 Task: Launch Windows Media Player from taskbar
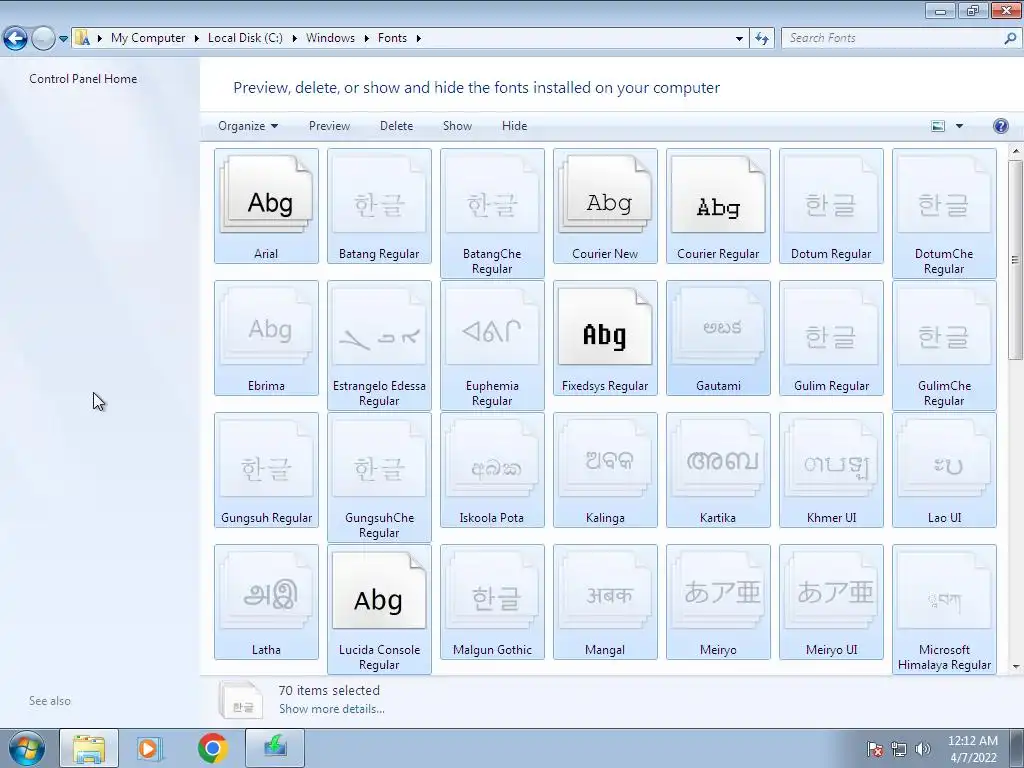149,748
